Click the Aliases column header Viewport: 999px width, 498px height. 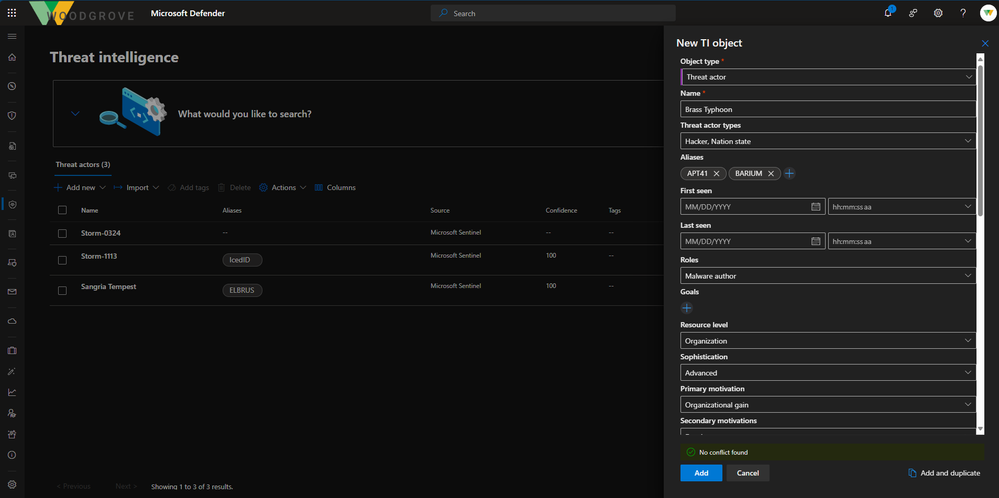tap(232, 210)
